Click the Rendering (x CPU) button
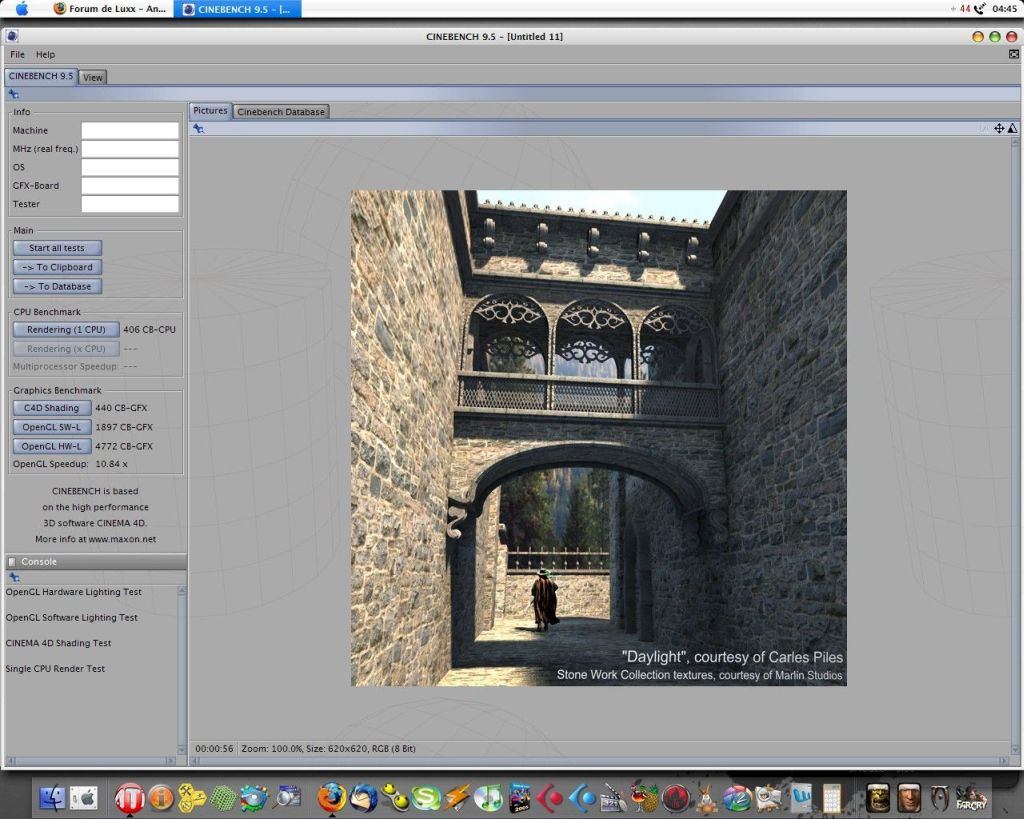This screenshot has height=819, width=1024. 66,349
